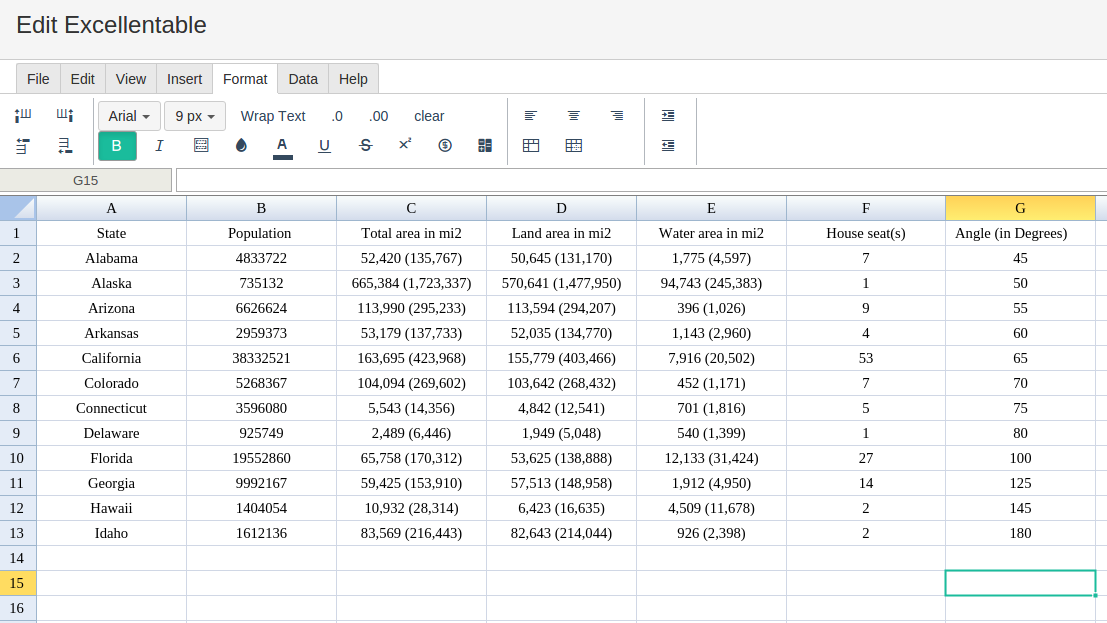Click the insert row above icon

pyautogui.click(x=23, y=146)
